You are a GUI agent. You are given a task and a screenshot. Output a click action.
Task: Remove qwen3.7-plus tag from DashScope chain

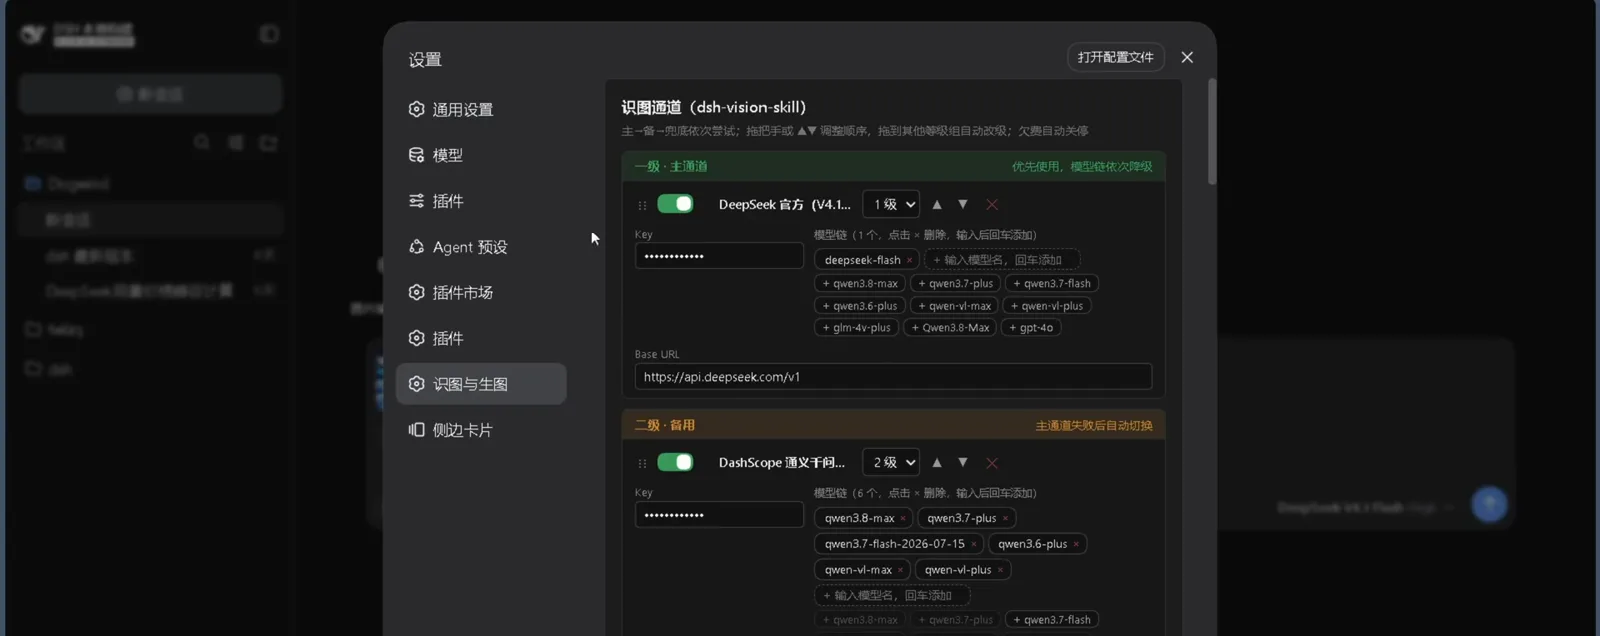tap(1005, 518)
